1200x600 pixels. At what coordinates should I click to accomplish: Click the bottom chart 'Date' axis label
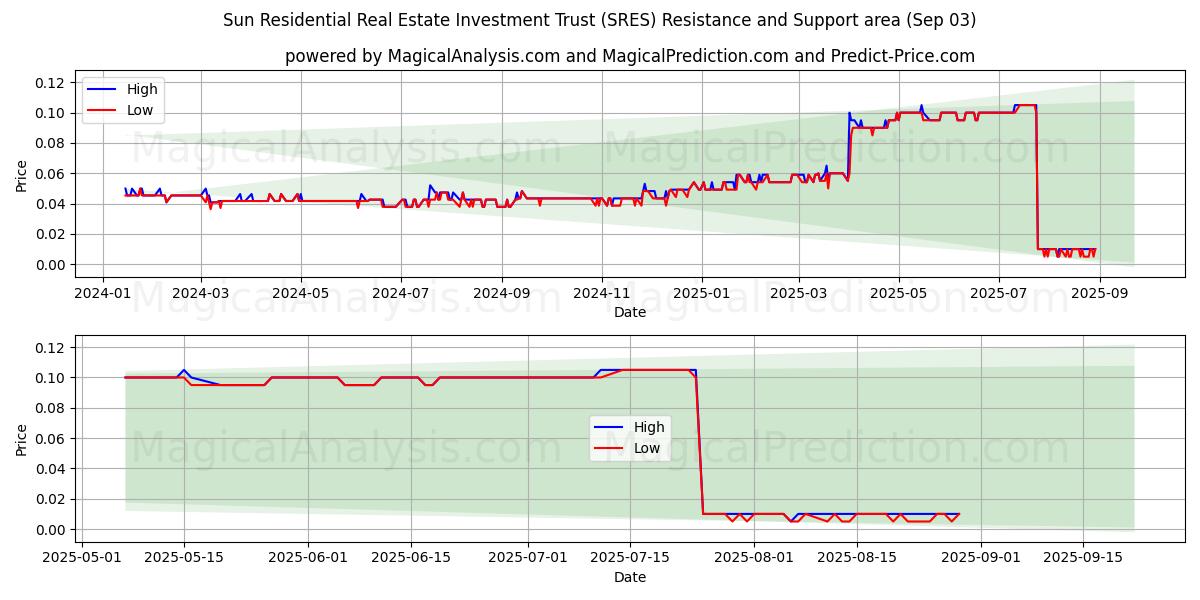[630, 577]
